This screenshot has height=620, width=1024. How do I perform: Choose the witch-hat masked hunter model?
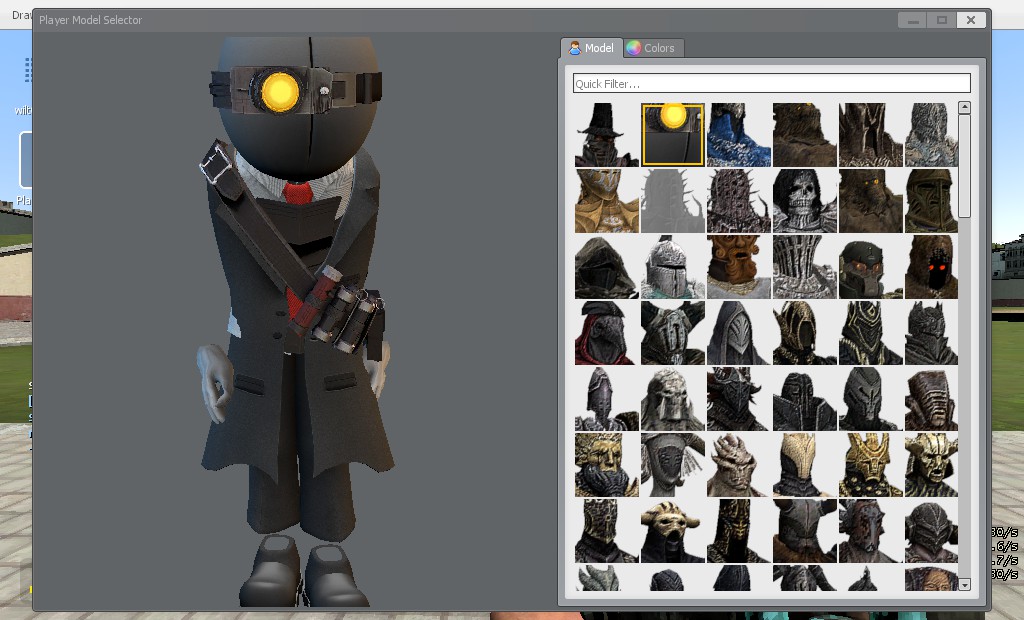[x=607, y=135]
